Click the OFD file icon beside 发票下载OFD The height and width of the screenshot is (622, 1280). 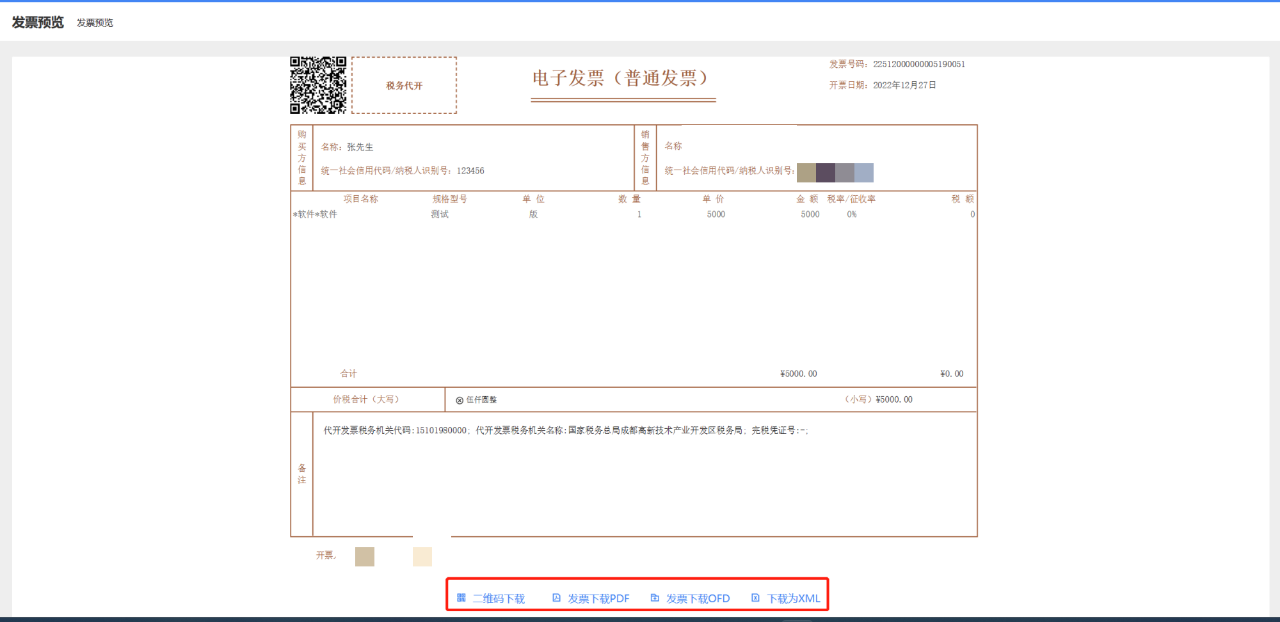tap(655, 598)
